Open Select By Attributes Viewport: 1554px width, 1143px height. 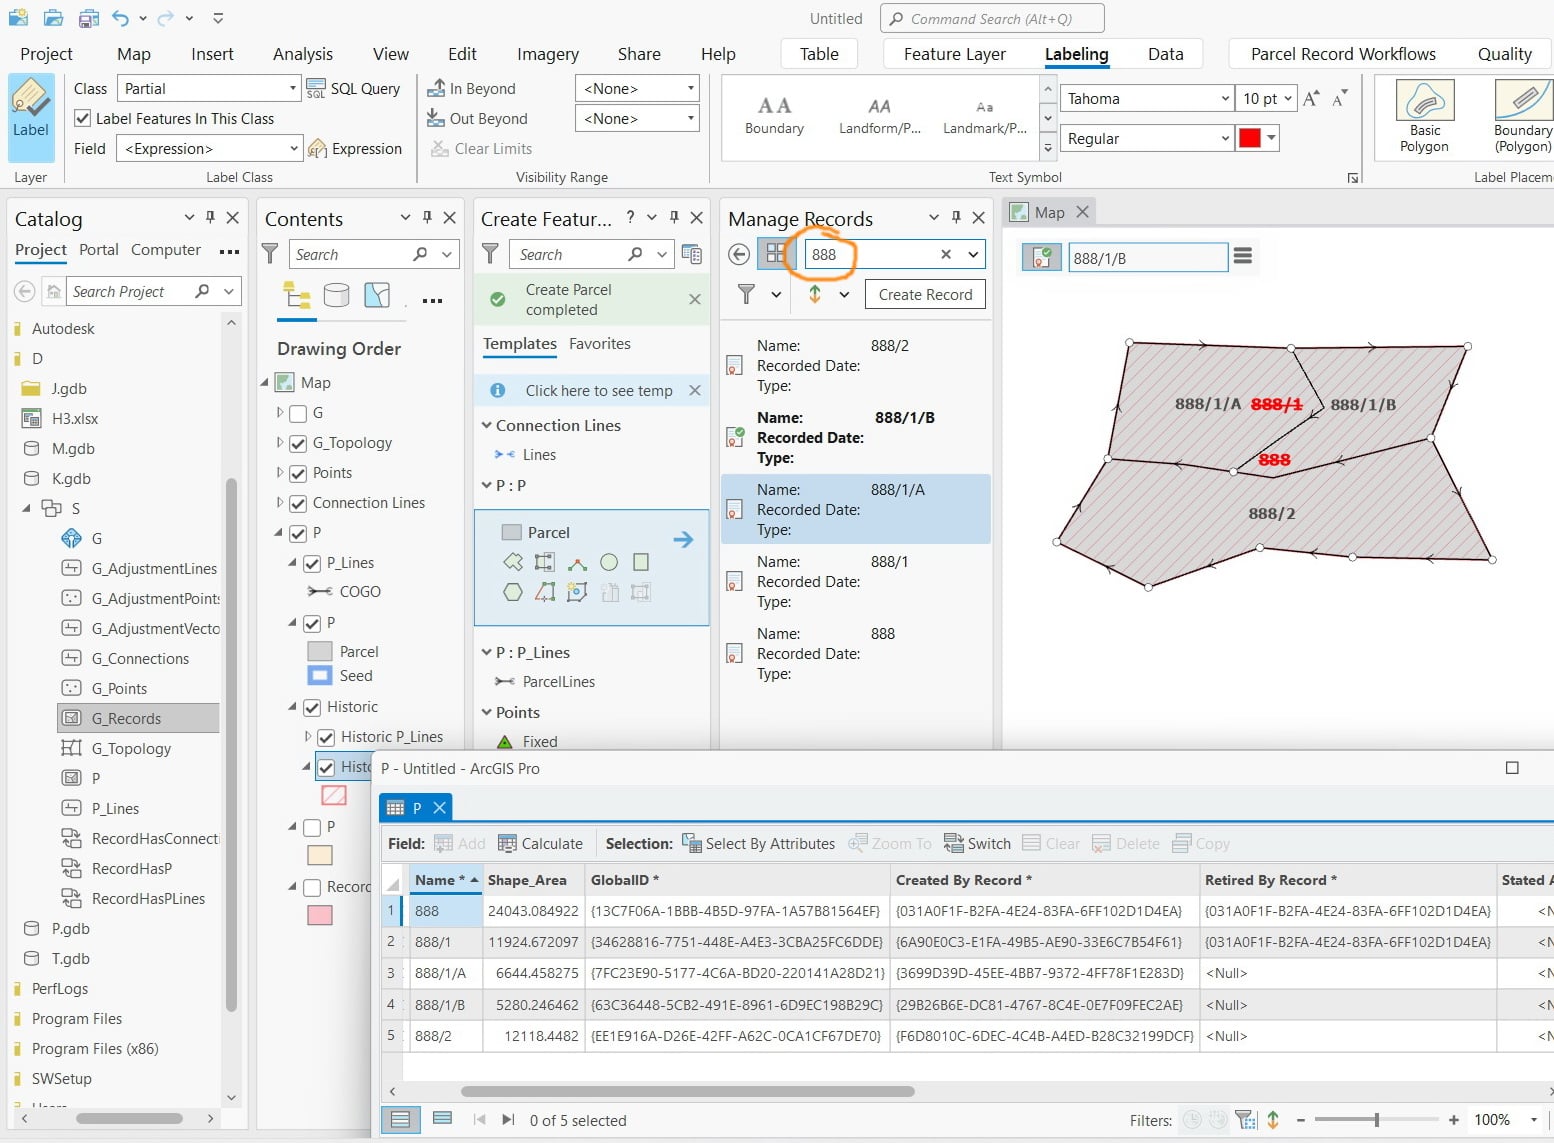[x=759, y=844]
